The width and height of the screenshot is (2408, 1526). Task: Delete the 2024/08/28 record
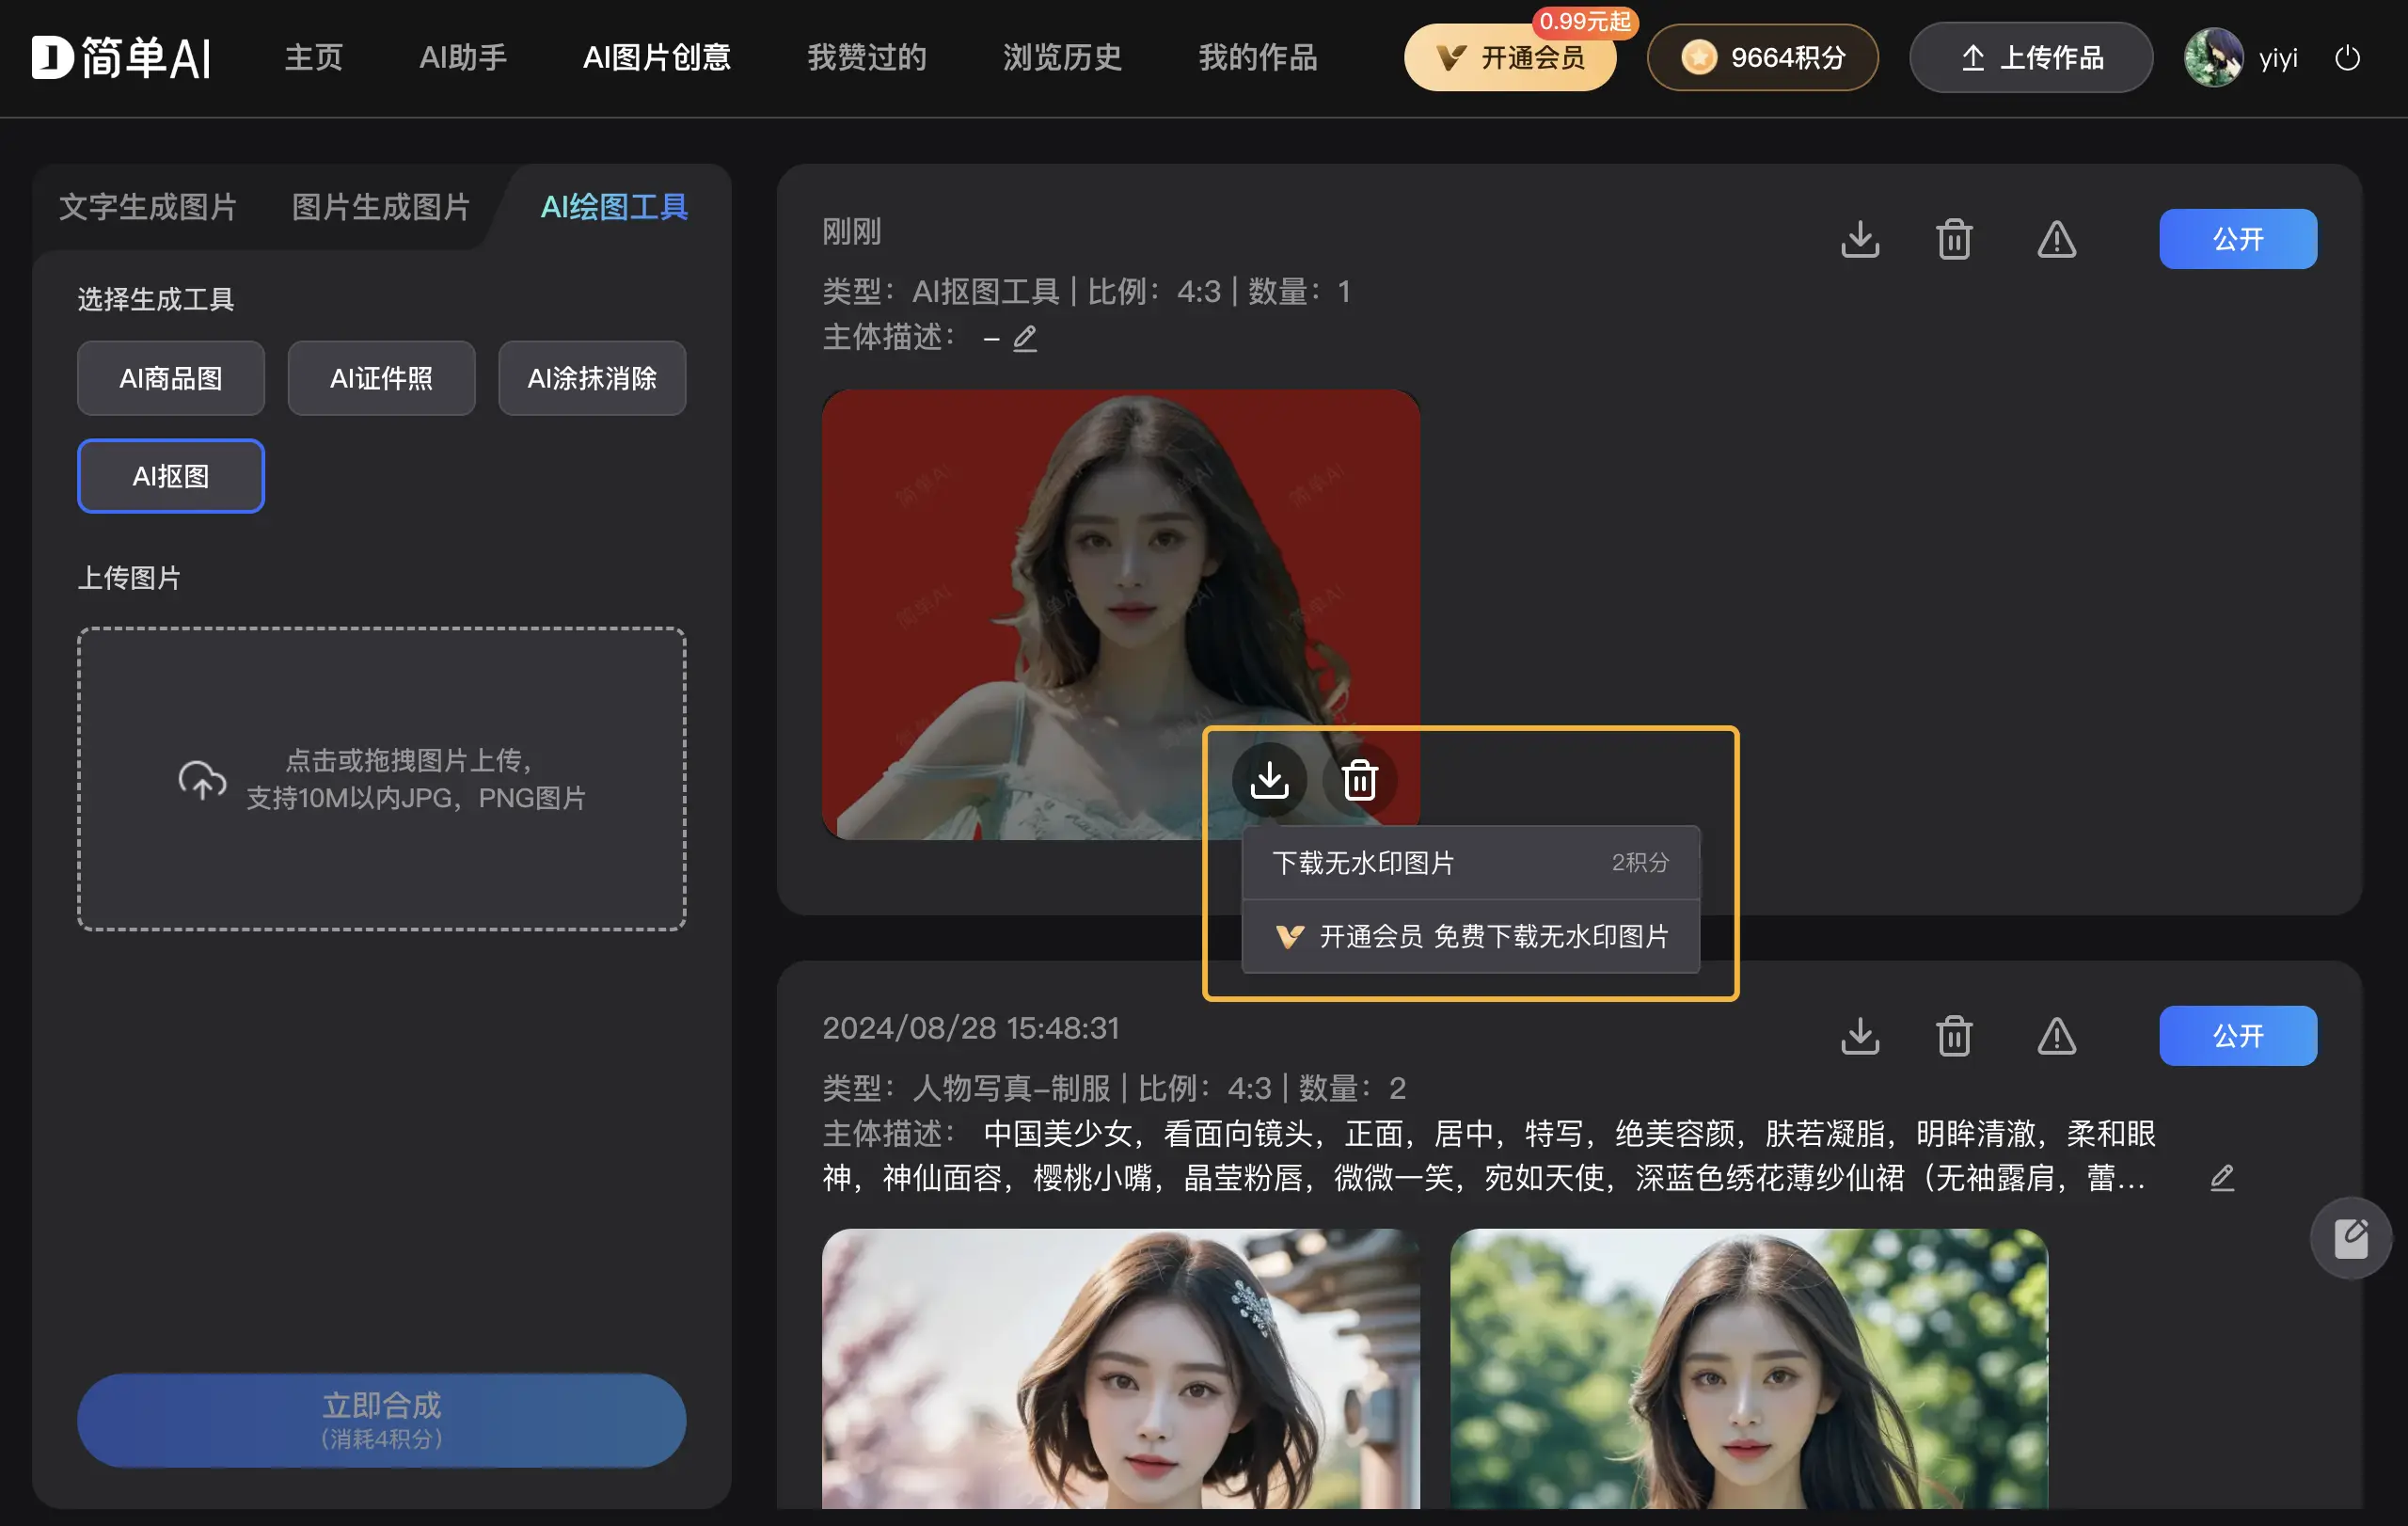(x=1954, y=1036)
